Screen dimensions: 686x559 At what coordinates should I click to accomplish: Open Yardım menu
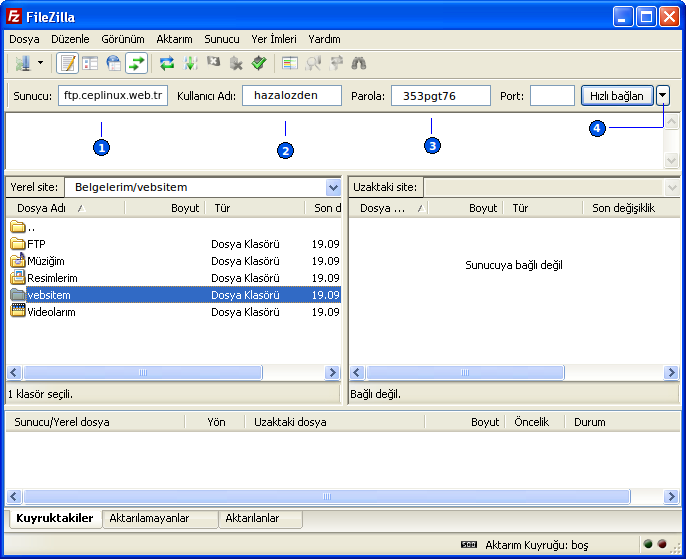[x=324, y=39]
